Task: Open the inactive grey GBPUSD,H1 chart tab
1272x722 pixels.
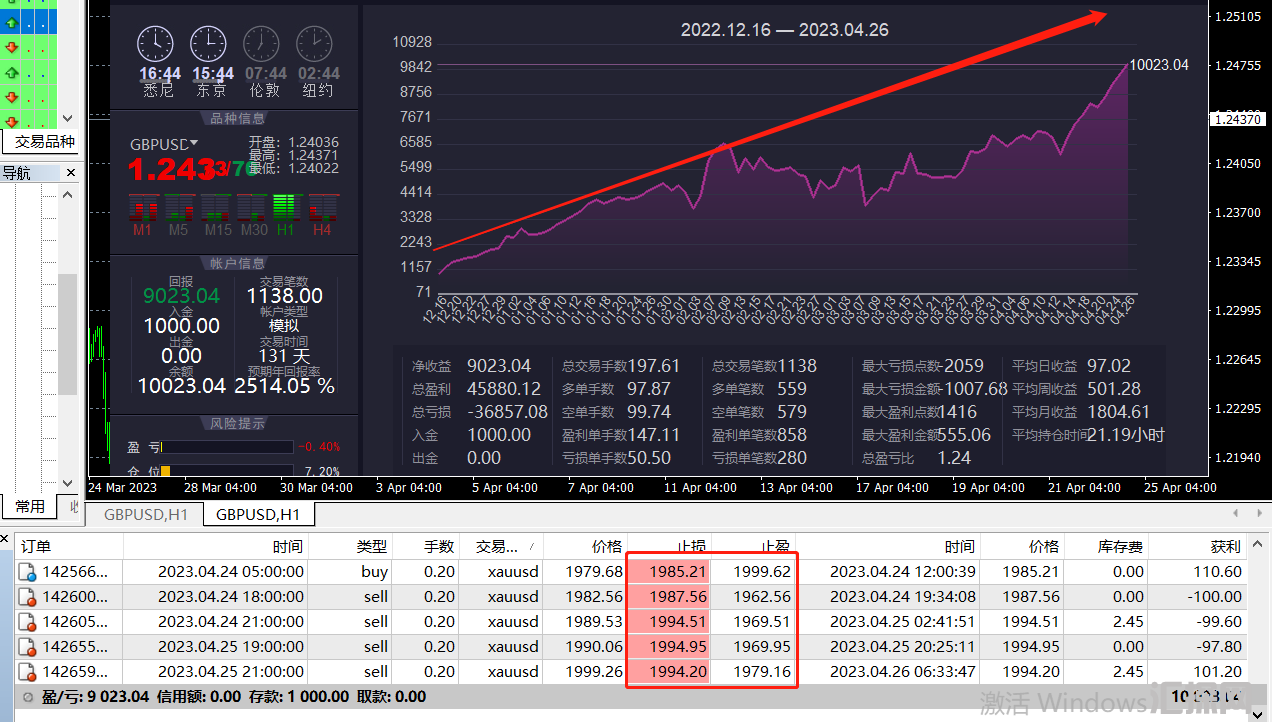Action: pos(146,515)
